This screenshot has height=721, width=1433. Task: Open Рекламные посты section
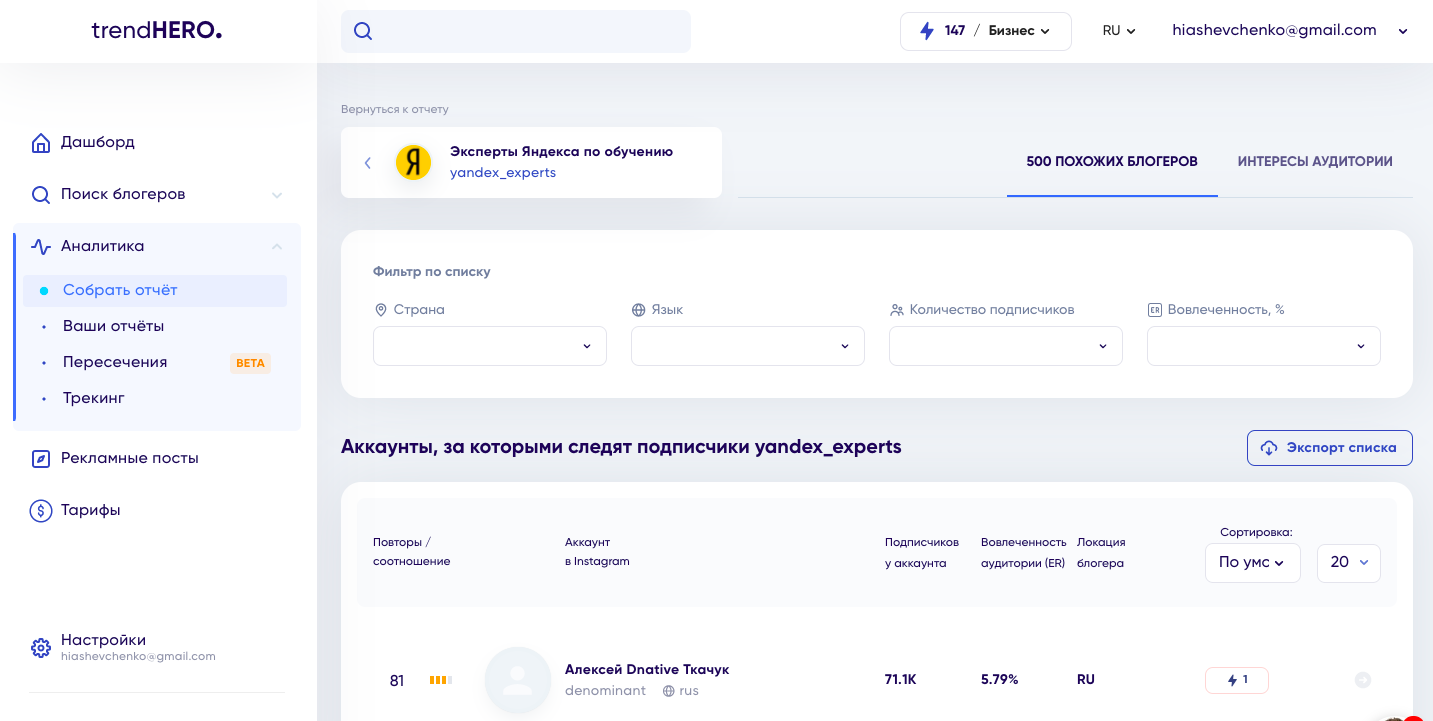130,458
